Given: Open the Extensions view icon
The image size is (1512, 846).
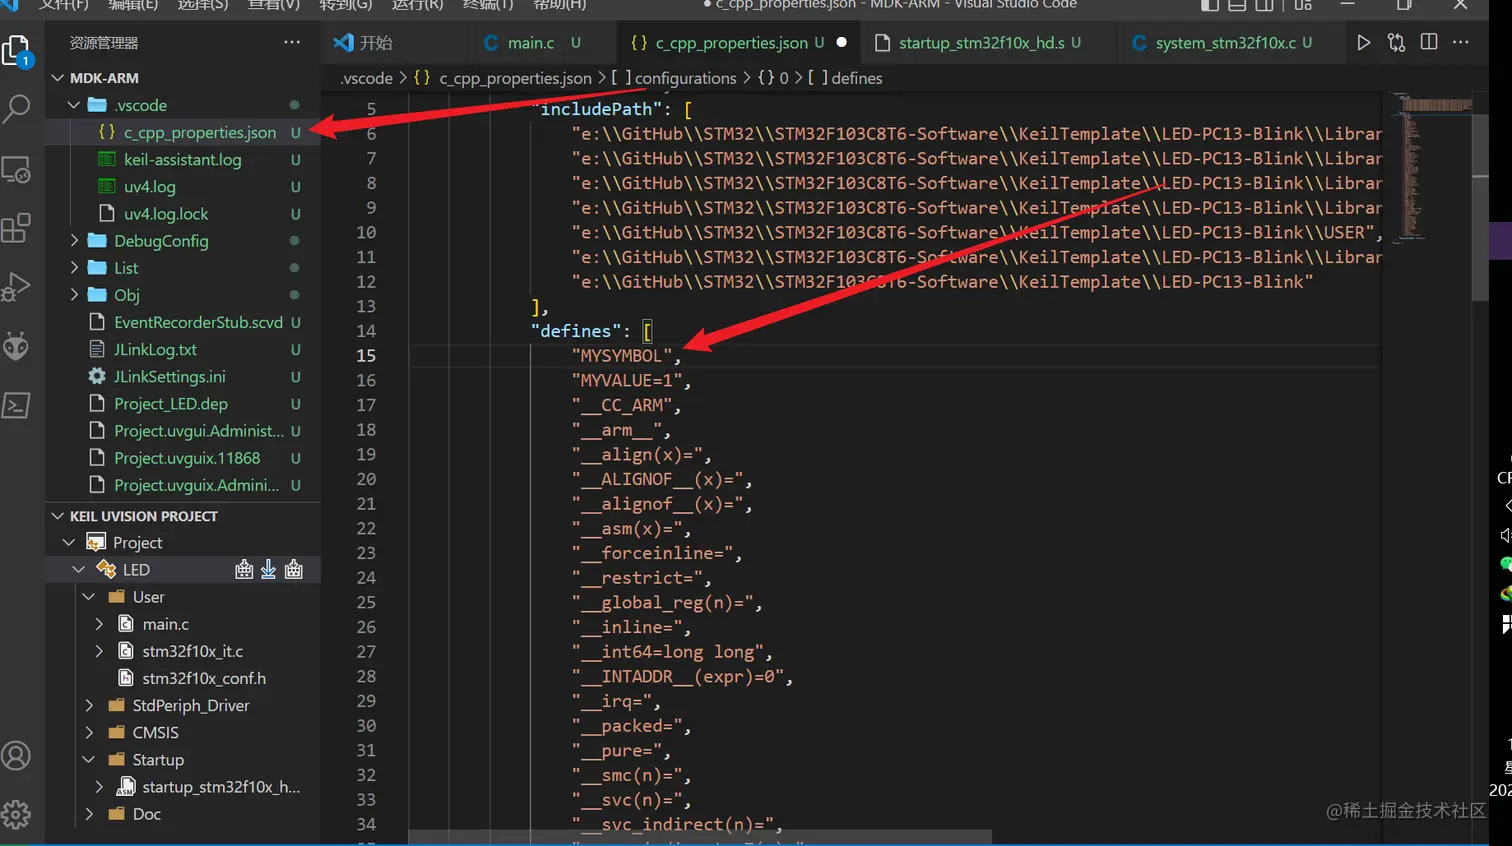Looking at the screenshot, I should 17,228.
